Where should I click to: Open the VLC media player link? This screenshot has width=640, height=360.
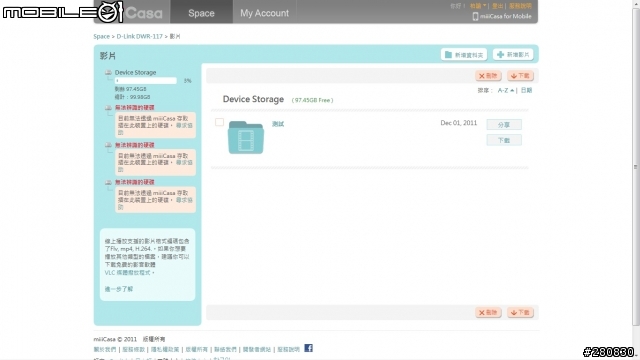pyautogui.click(x=128, y=273)
